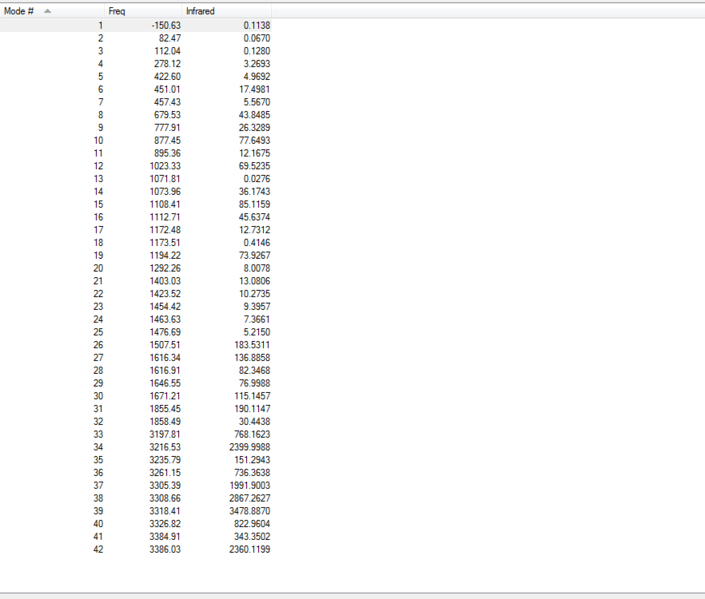The image size is (705, 599).
Task: Select frequency value 3384.91
Action: 165,537
